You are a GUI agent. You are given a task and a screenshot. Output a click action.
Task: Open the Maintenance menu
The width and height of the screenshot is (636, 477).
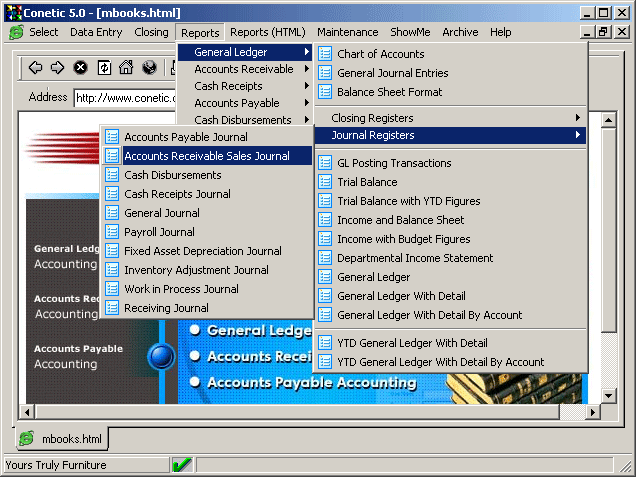click(347, 32)
